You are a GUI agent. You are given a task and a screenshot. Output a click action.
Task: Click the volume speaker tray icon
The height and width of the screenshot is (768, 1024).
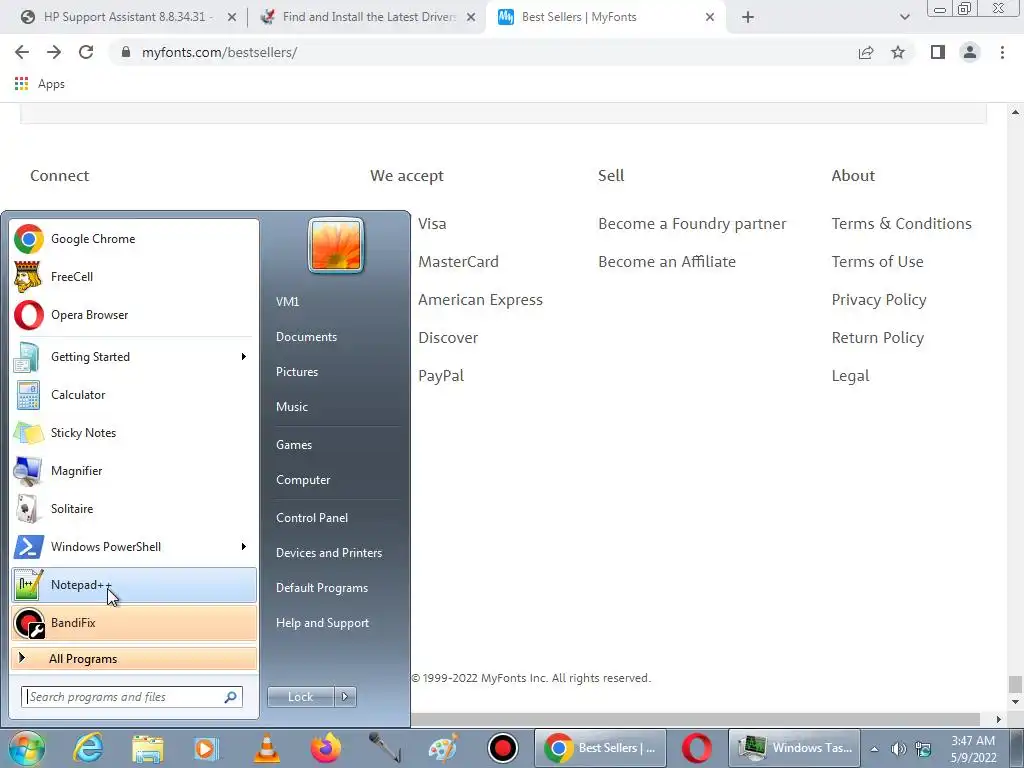899,749
